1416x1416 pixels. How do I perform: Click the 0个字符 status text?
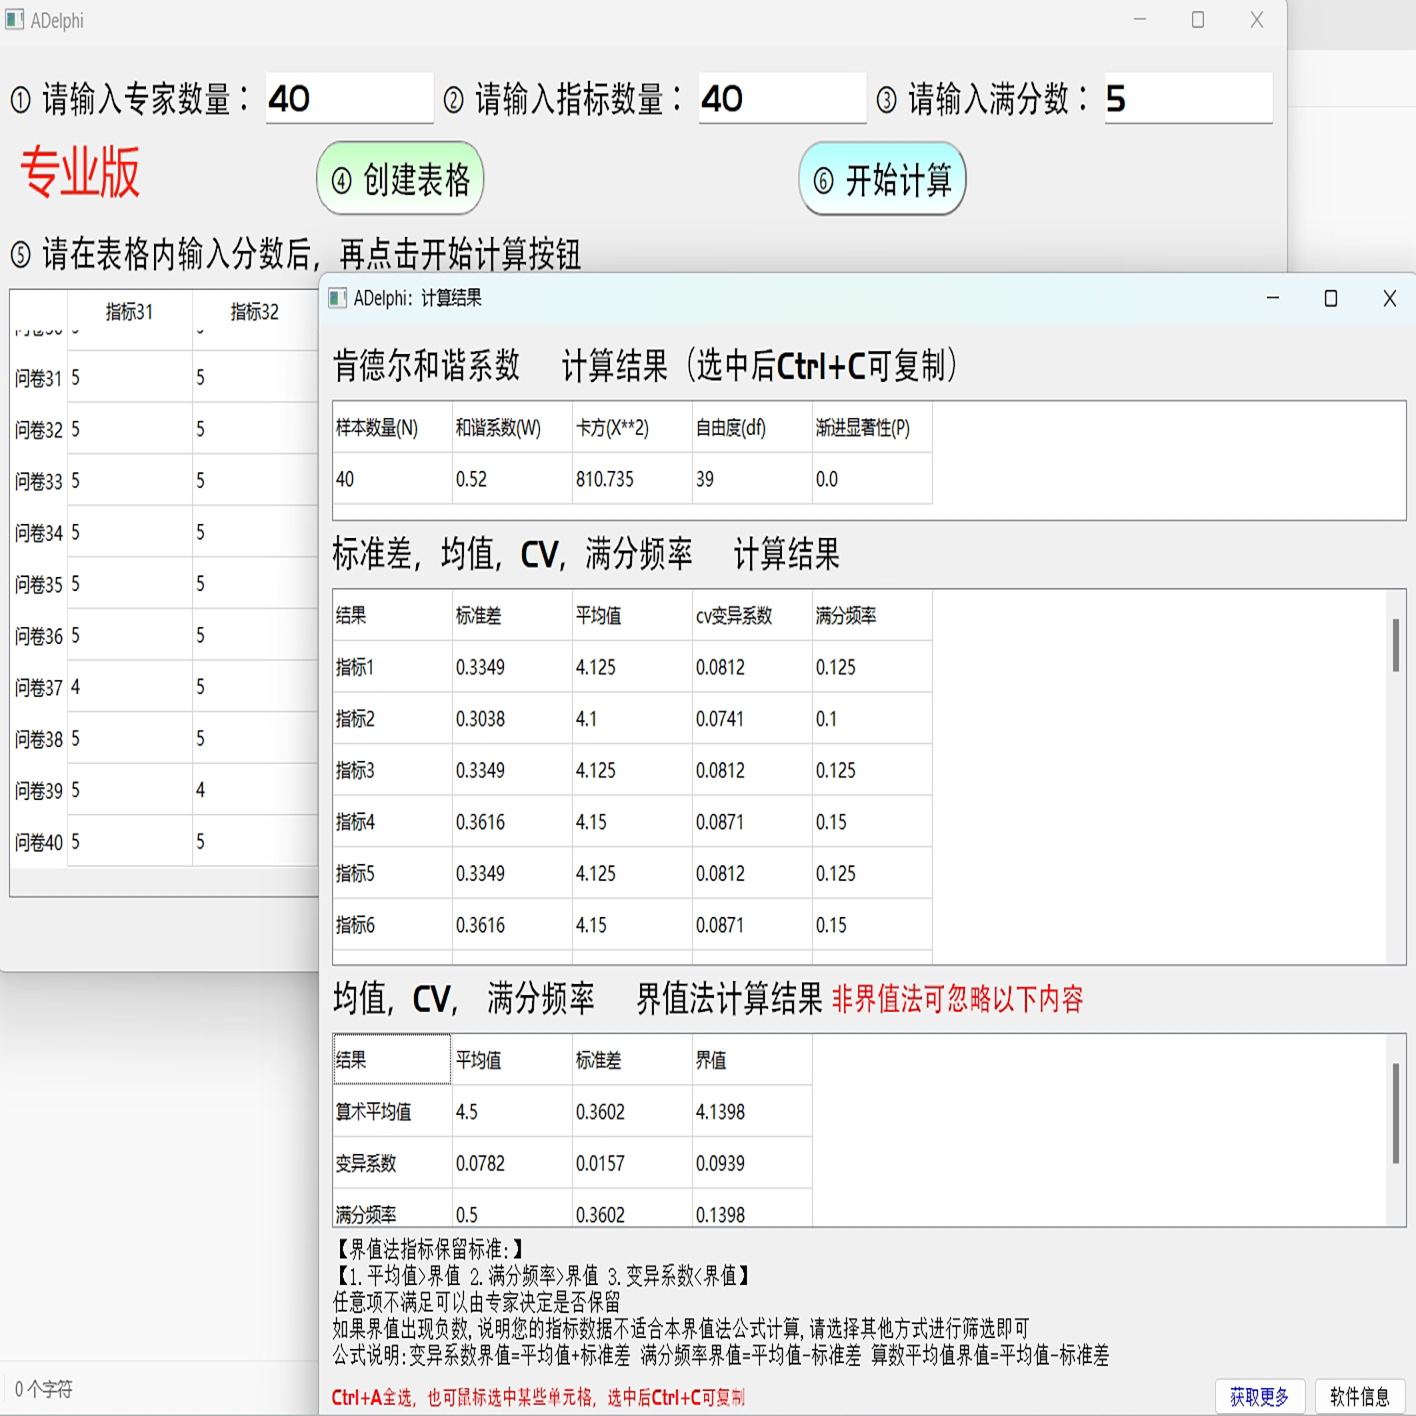pyautogui.click(x=44, y=1389)
